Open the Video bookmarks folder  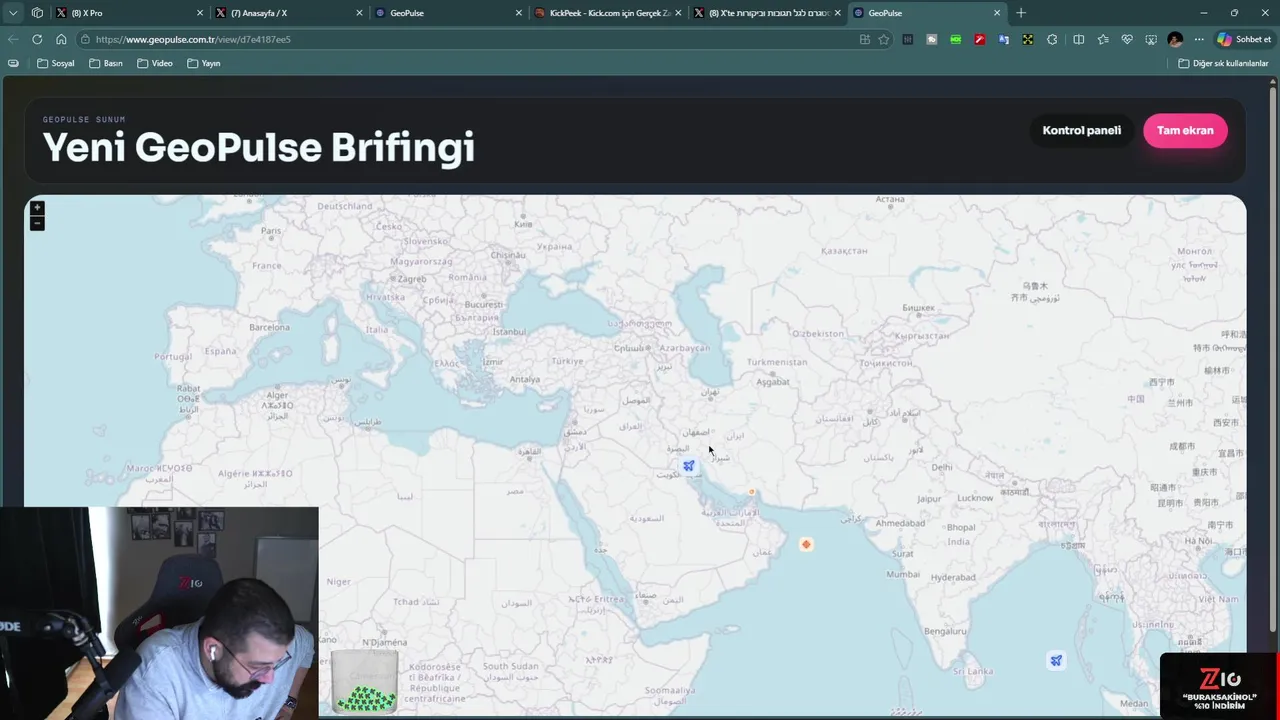pos(155,63)
